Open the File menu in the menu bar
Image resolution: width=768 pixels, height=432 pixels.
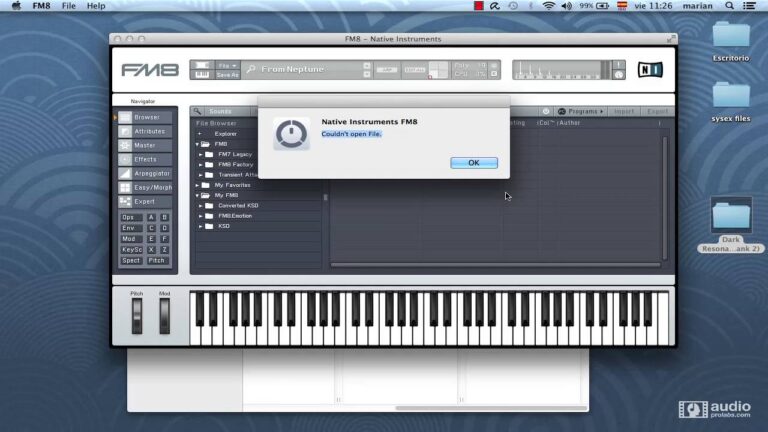(69, 6)
